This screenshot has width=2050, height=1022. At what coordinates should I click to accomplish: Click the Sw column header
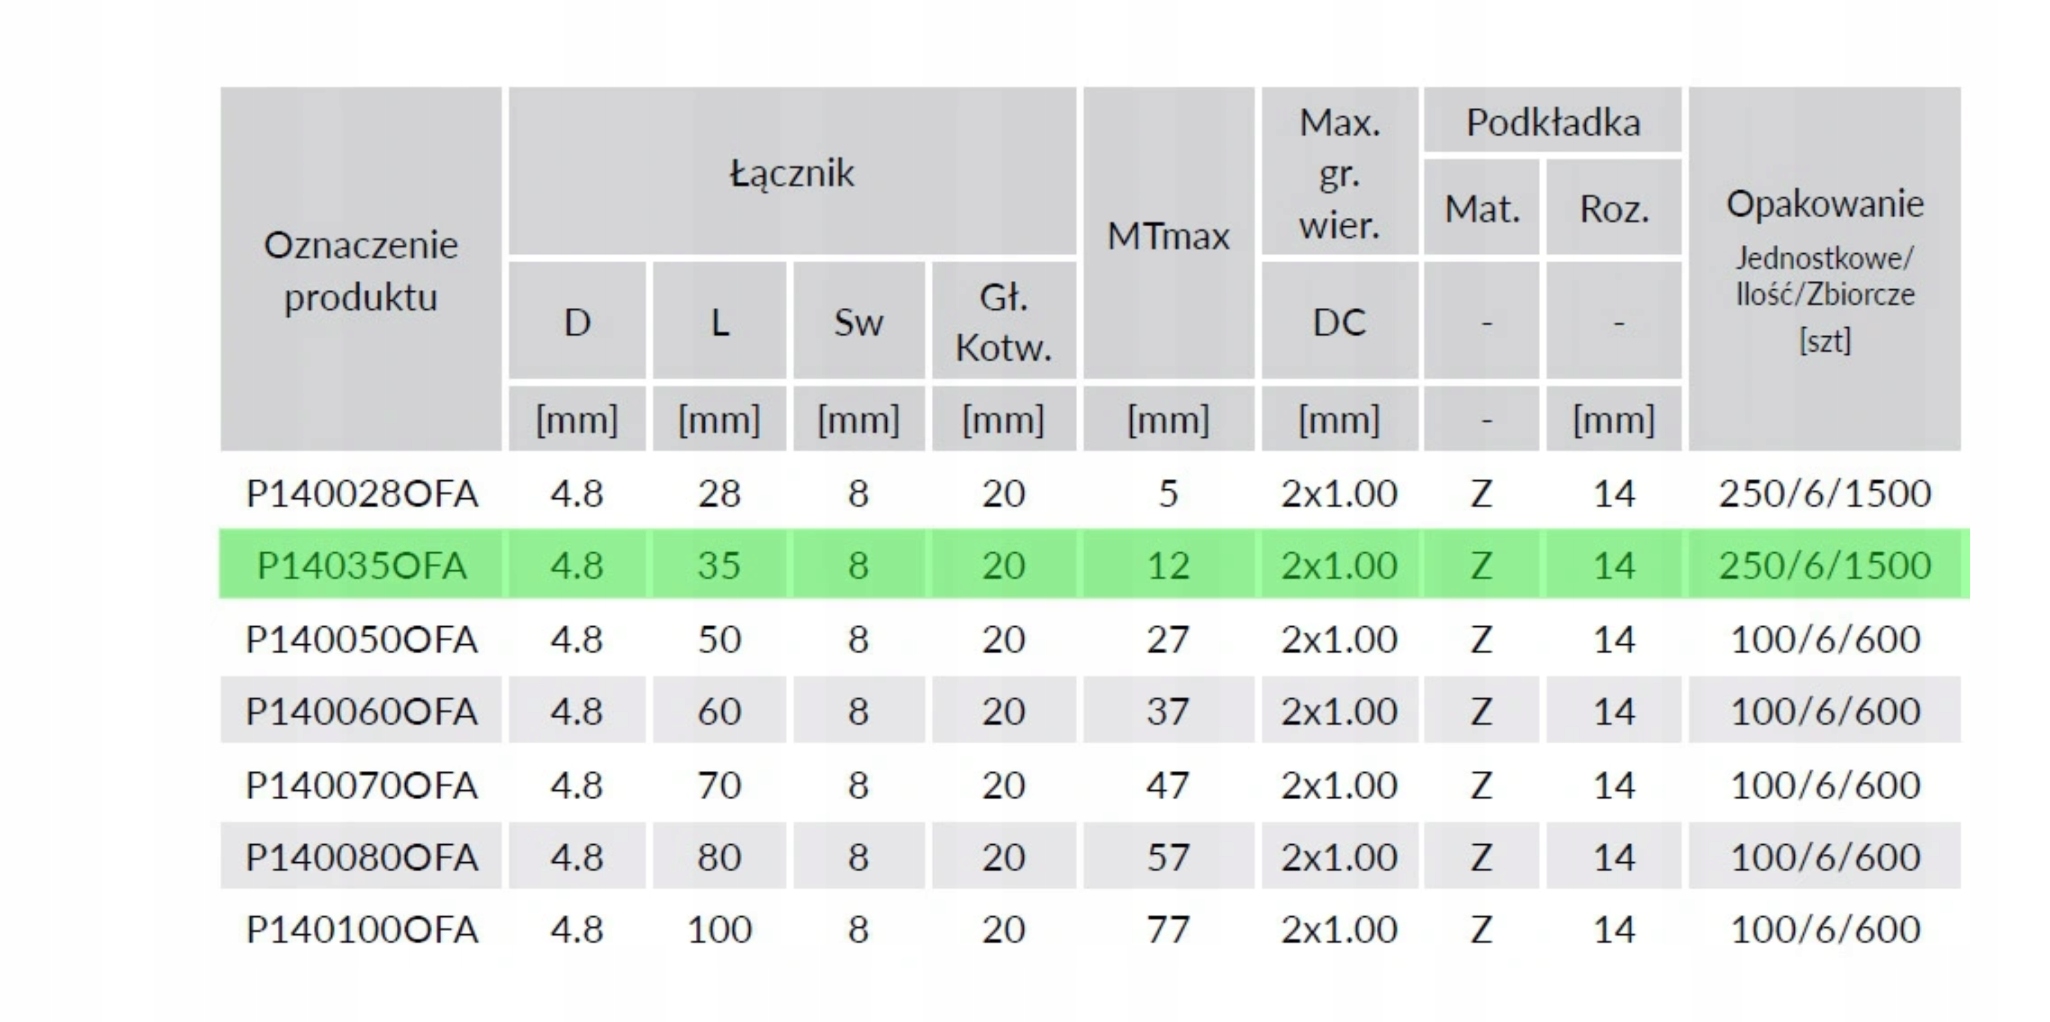pos(858,322)
